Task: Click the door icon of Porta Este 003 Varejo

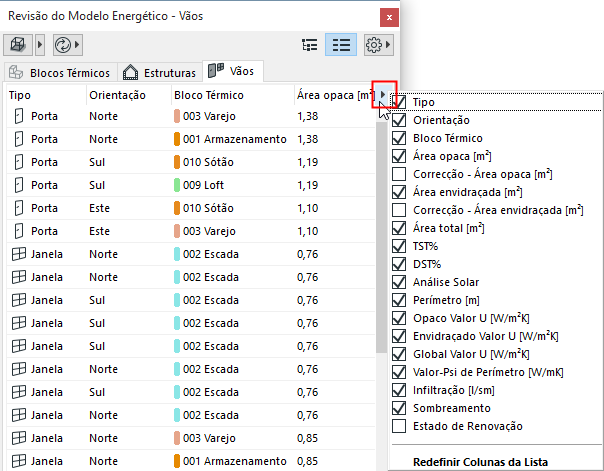Action: (19, 231)
